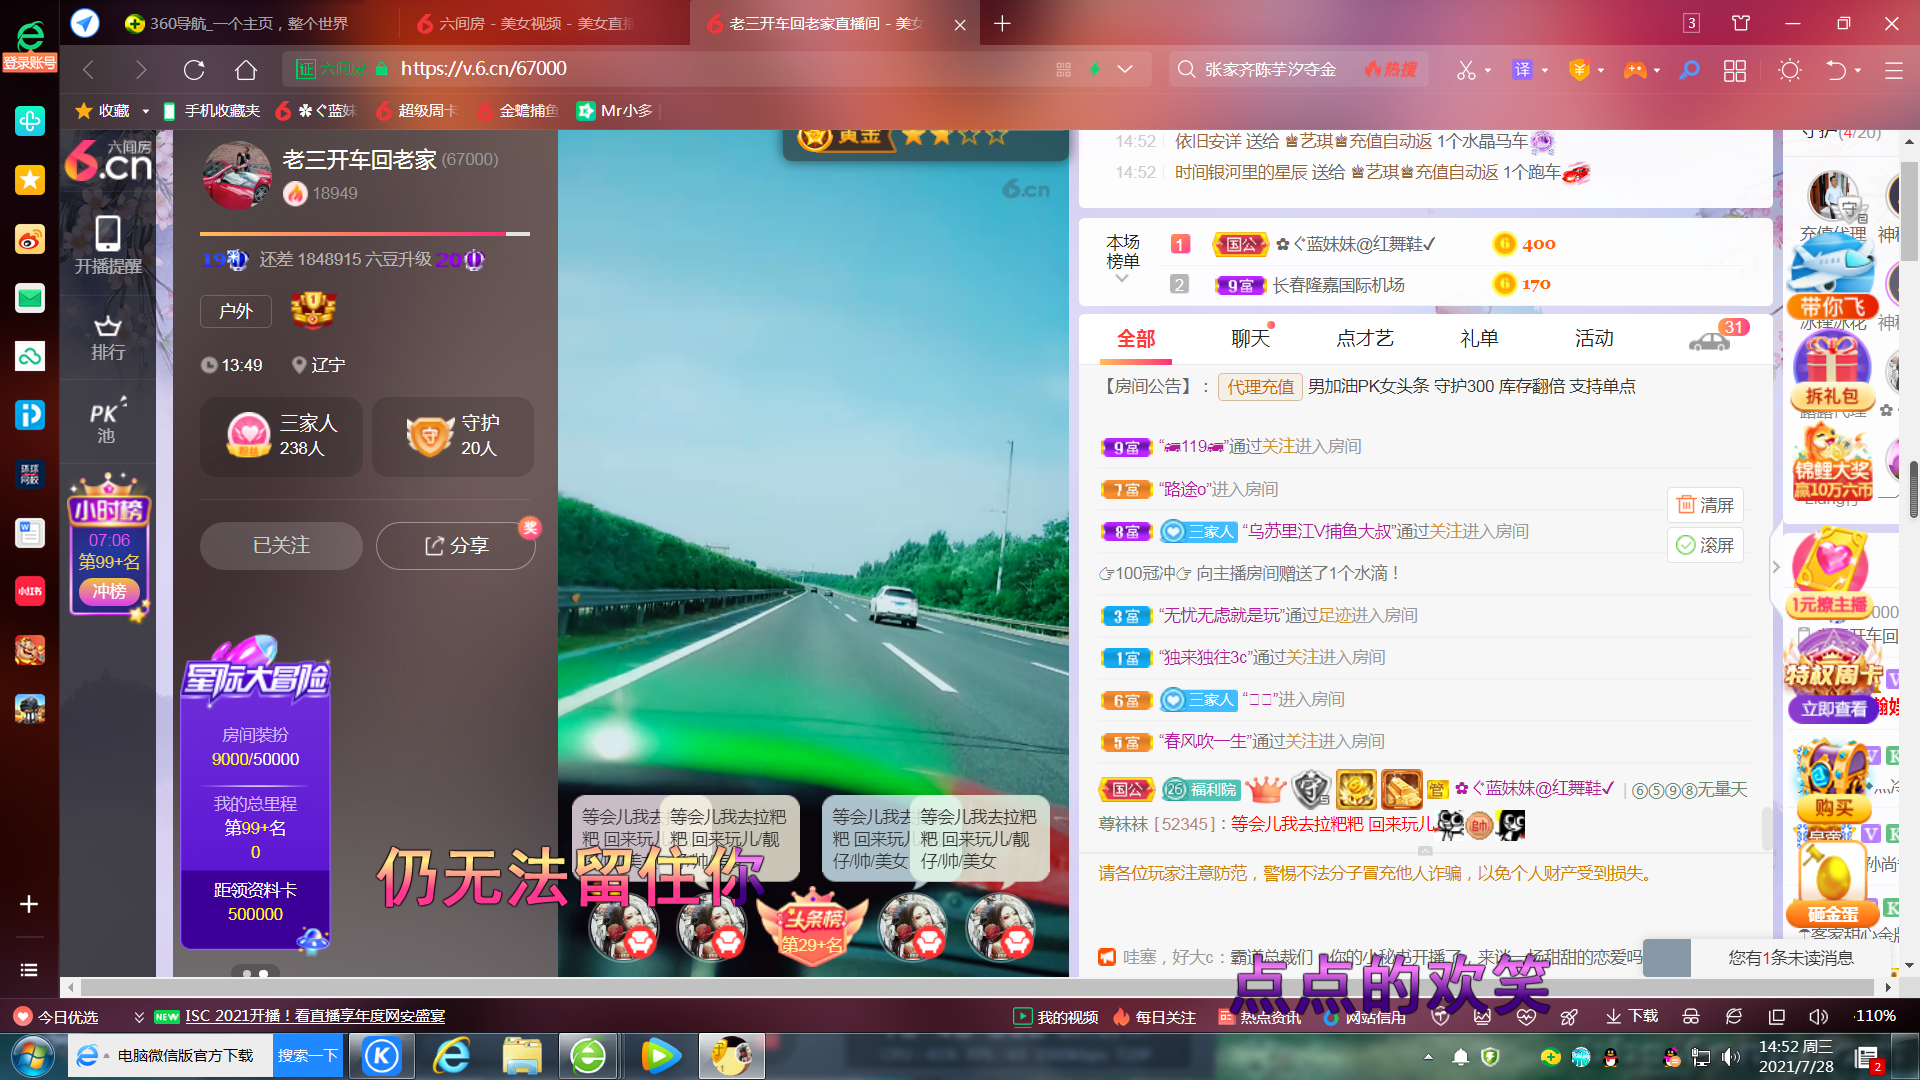Toggle the 滚屏 auto-scroll option
The image size is (1920, 1080).
click(1705, 545)
